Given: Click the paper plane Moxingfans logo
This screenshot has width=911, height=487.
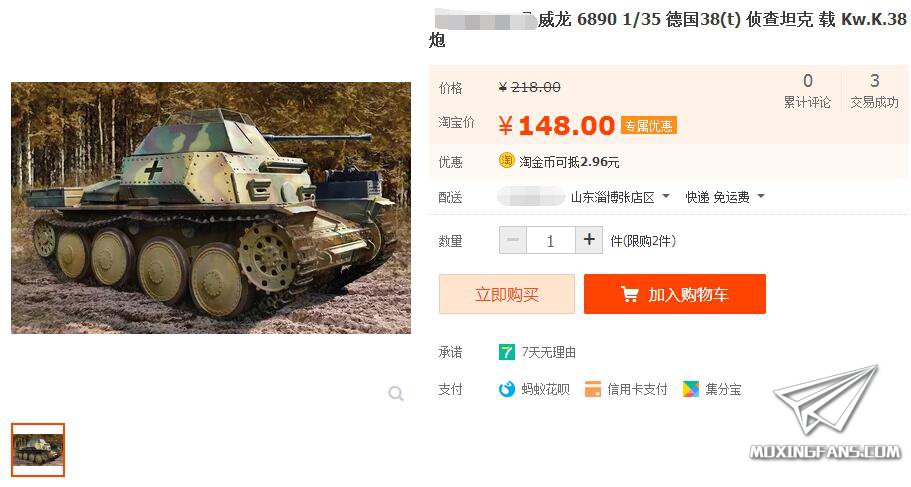Looking at the screenshot, I should [826, 412].
